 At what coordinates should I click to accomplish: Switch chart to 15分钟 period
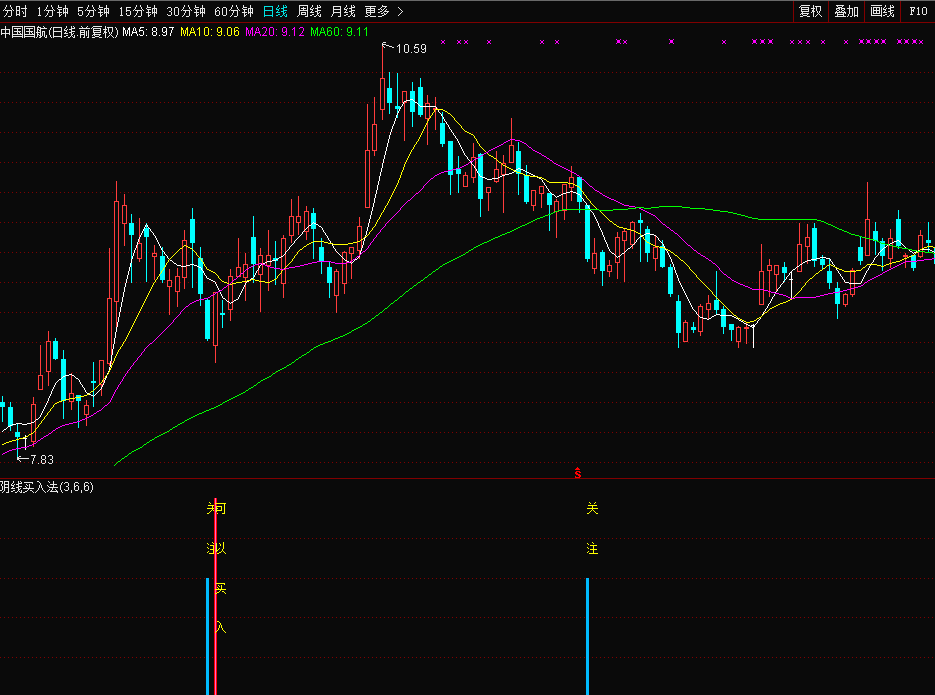138,12
